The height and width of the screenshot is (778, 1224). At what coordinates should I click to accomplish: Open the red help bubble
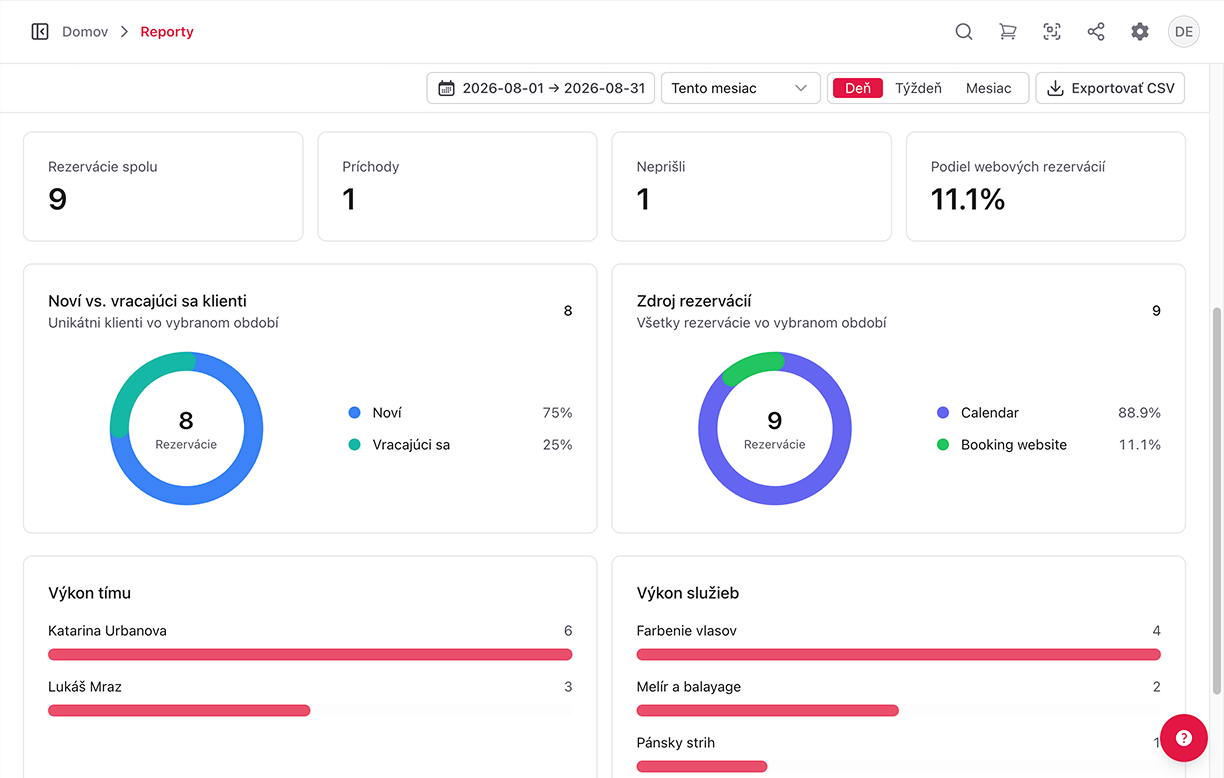pos(1184,738)
